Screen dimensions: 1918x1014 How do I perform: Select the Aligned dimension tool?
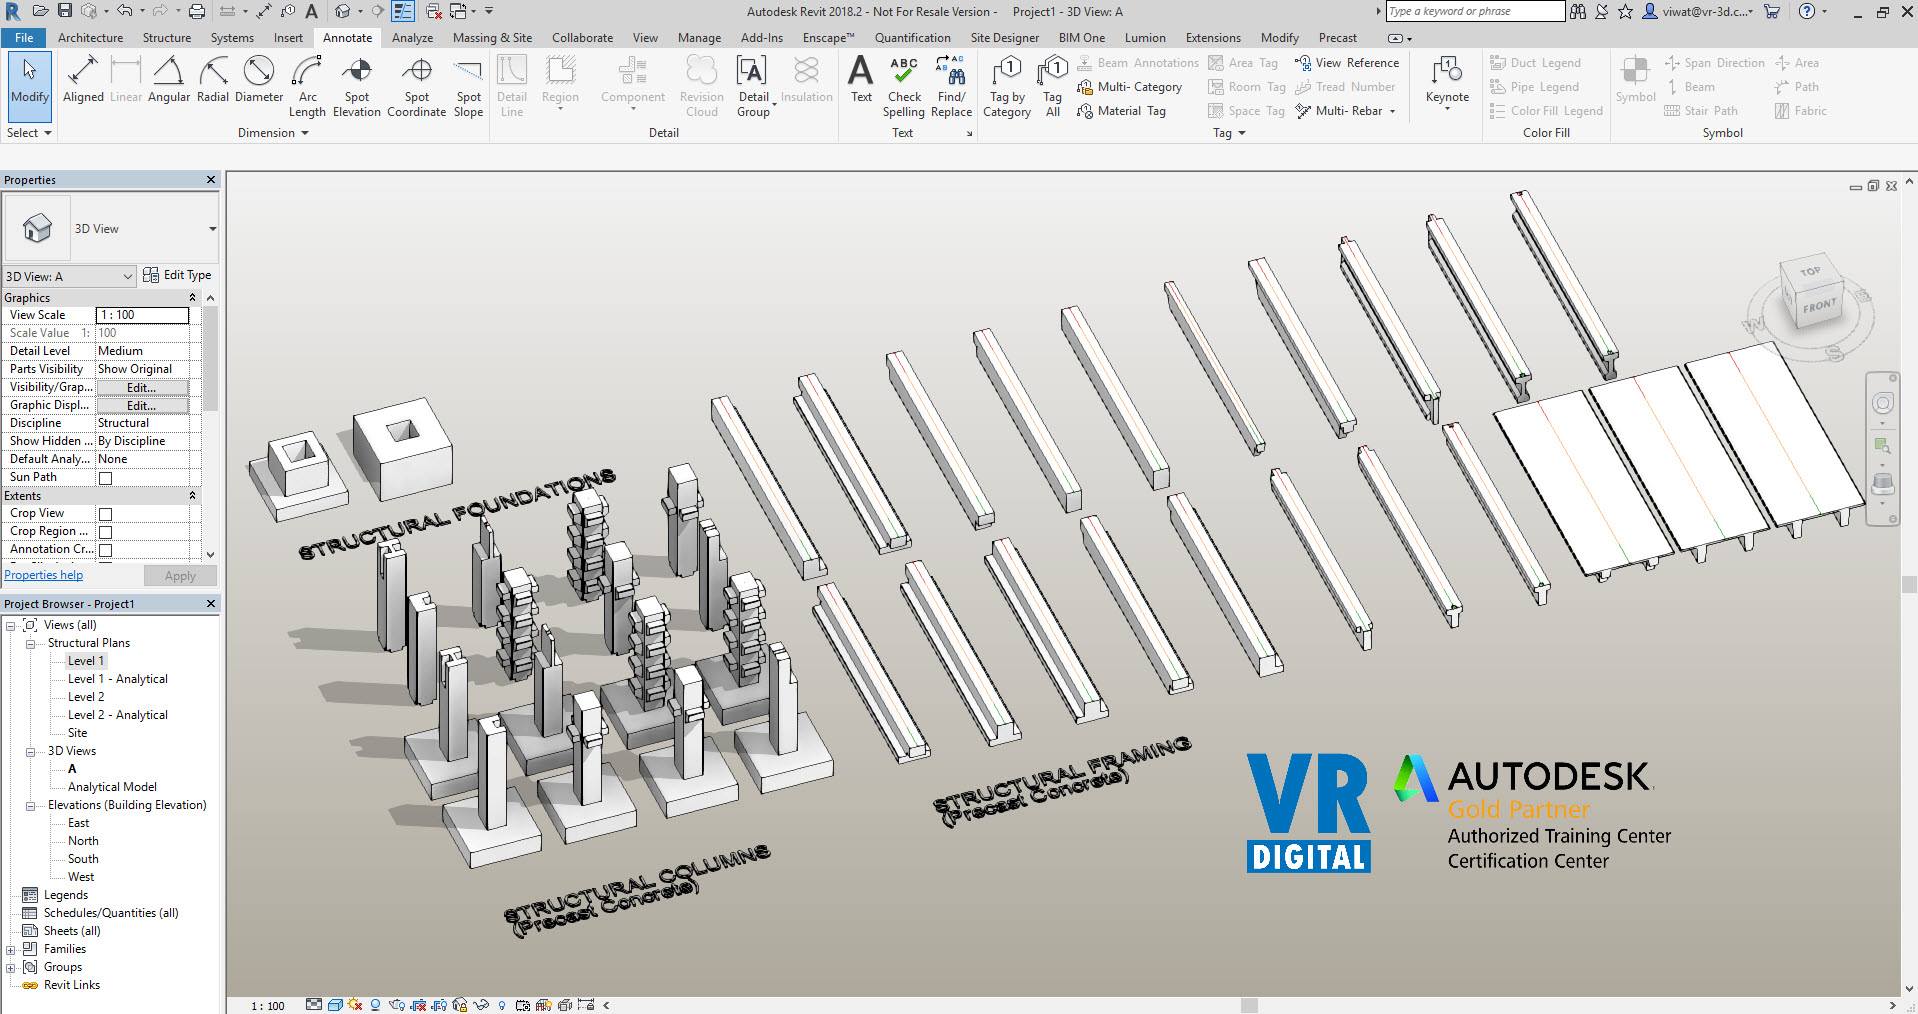[x=83, y=80]
